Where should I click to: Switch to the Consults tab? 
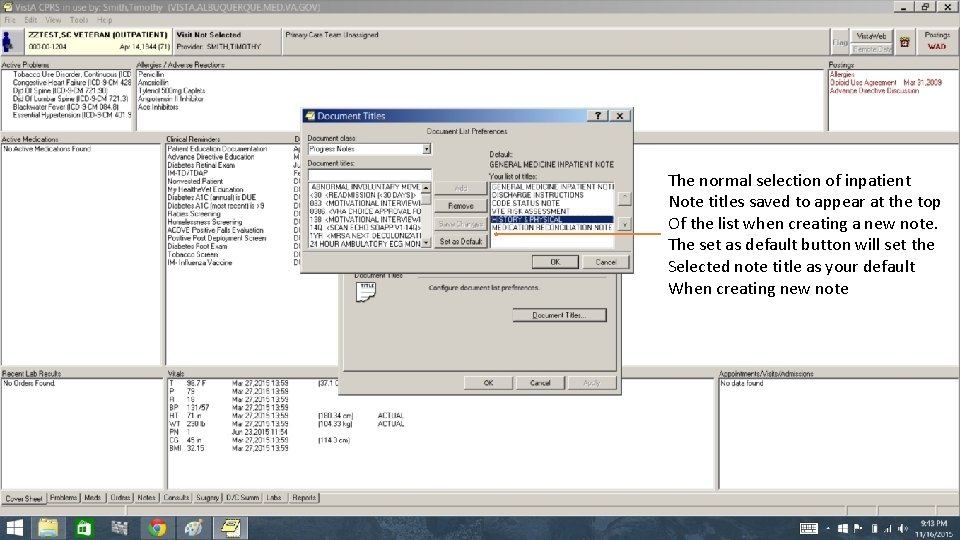176,498
